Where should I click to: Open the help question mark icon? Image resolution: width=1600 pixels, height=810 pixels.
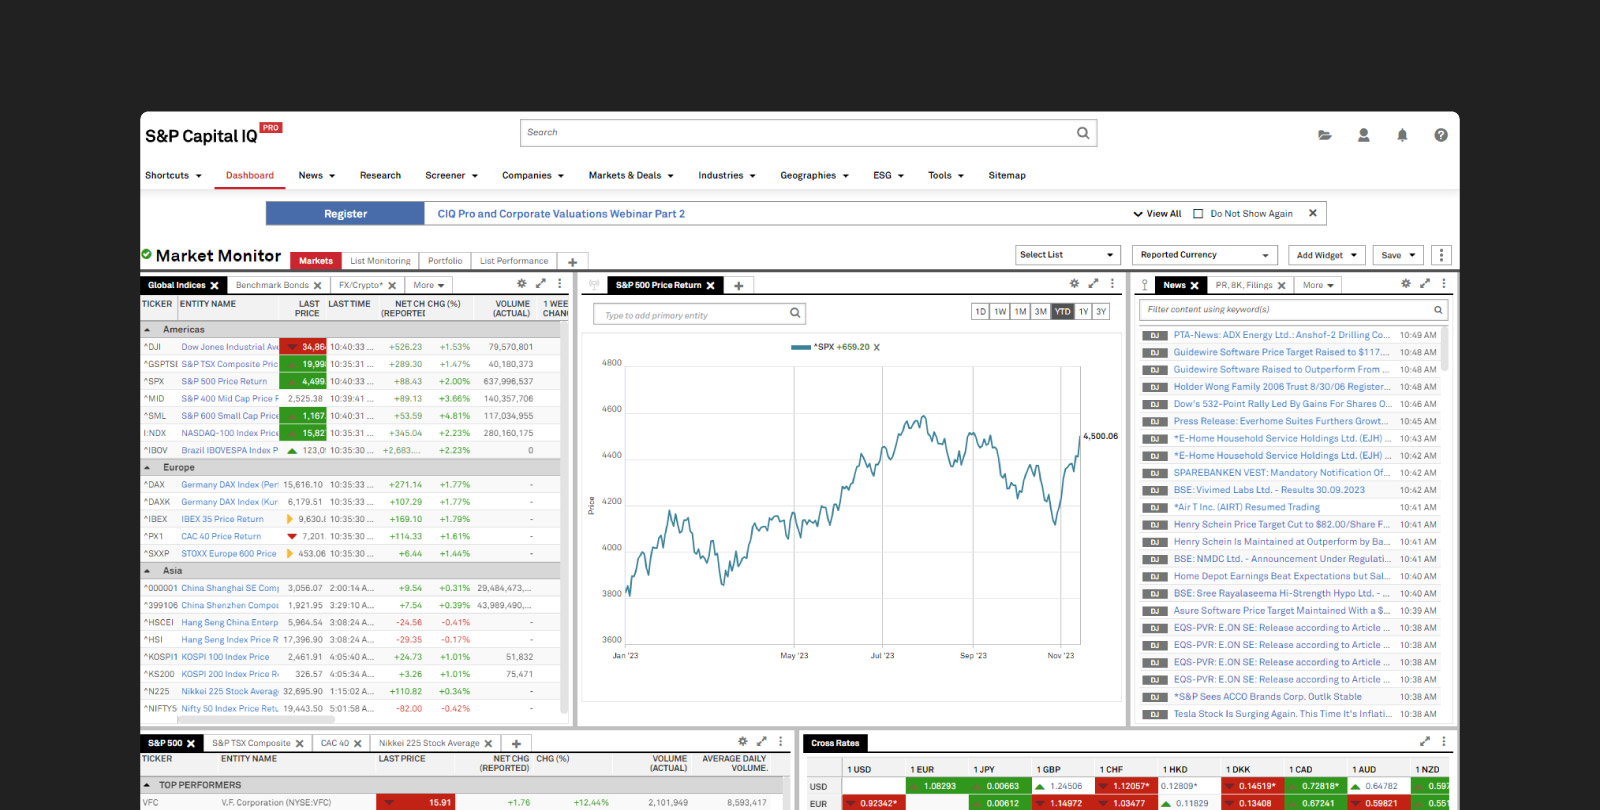1441,135
